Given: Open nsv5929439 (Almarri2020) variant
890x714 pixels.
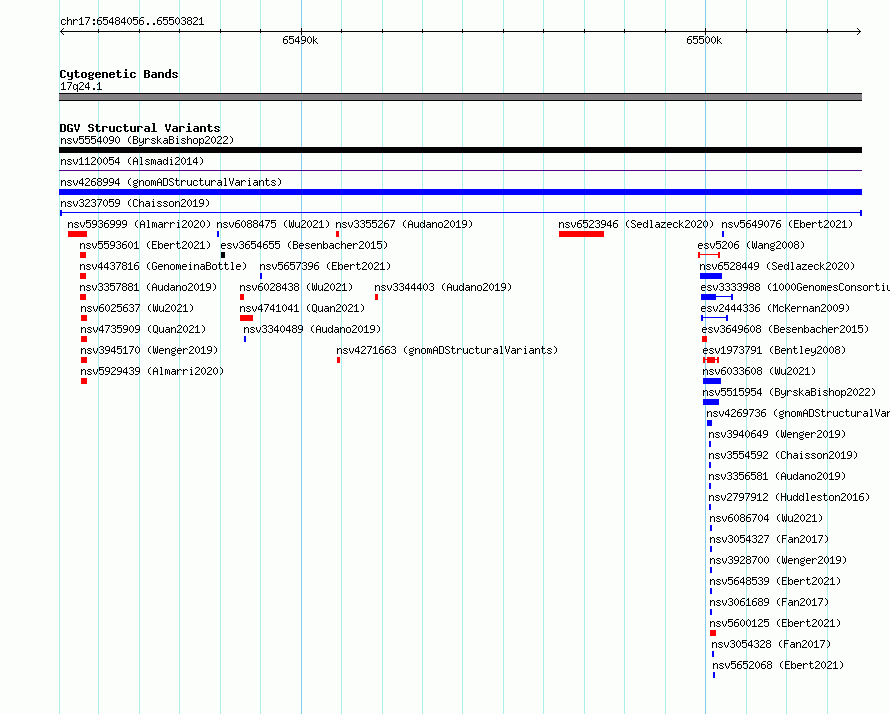Looking at the screenshot, I should coord(152,371).
